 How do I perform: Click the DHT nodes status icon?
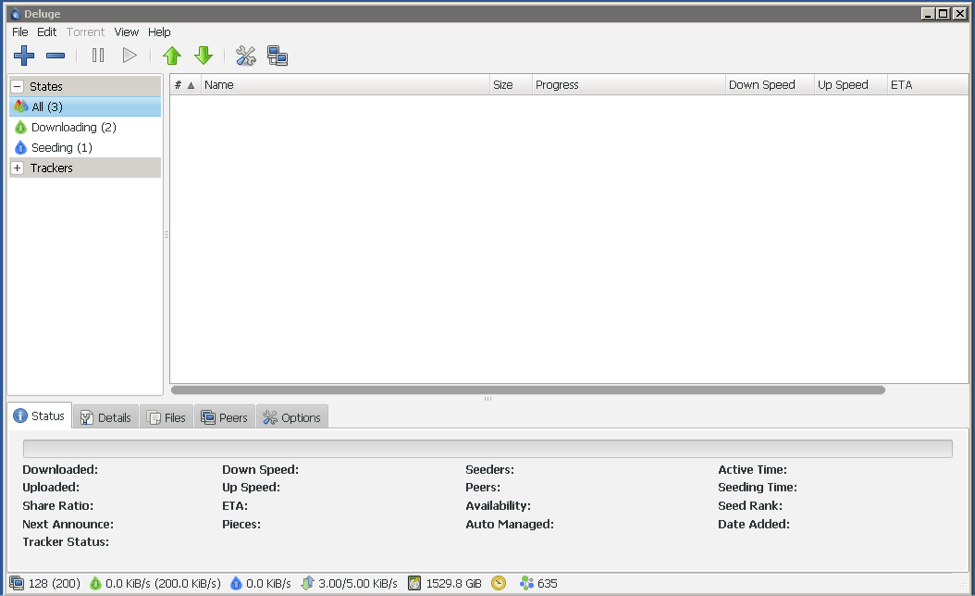coord(527,584)
